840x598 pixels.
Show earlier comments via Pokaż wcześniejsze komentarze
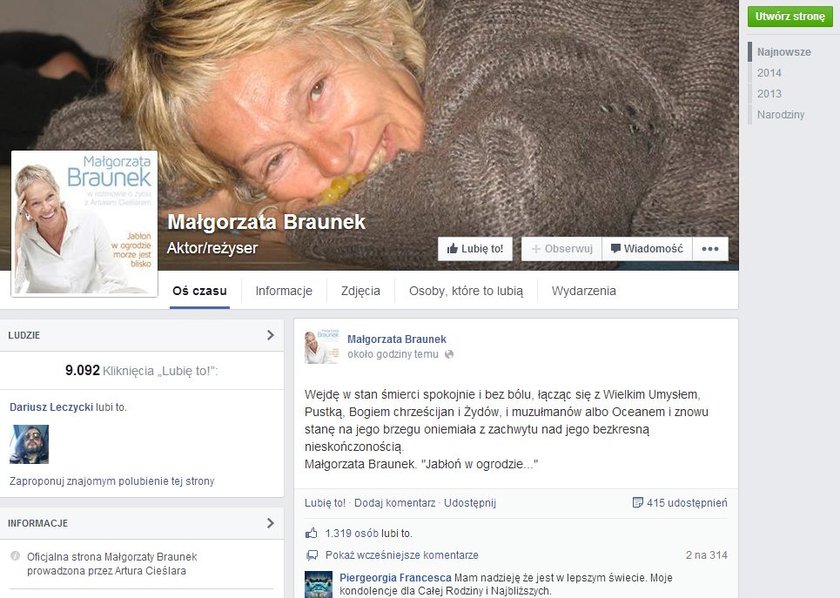[x=402, y=555]
